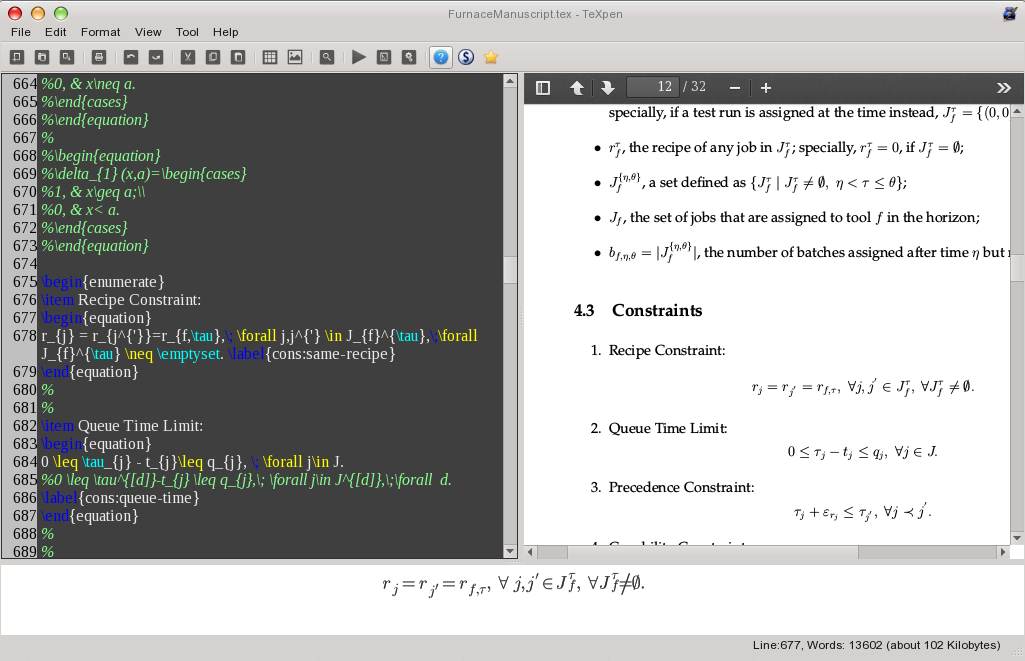Click the Cut scissors icon

(x=187, y=57)
